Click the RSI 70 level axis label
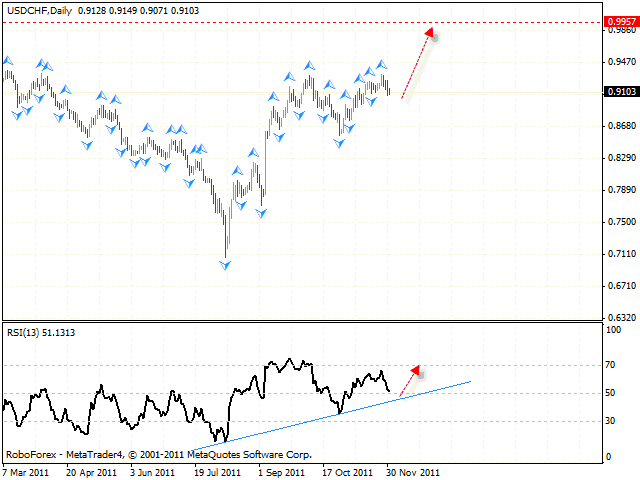Screen dimensions: 640x480 coord(612,365)
